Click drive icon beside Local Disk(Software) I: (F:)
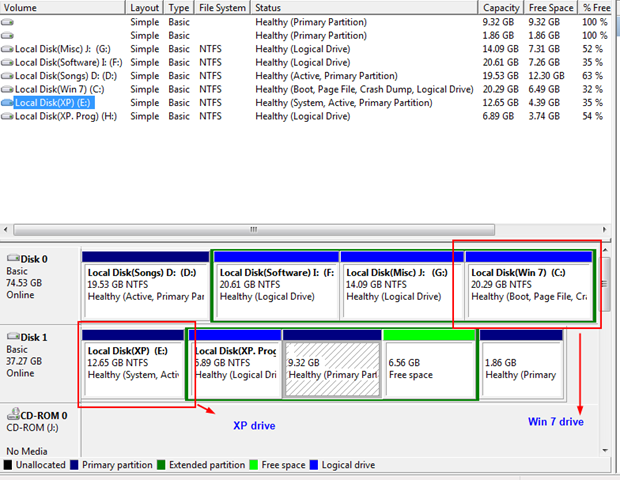This screenshot has height=480, width=620. pyautogui.click(x=7, y=62)
